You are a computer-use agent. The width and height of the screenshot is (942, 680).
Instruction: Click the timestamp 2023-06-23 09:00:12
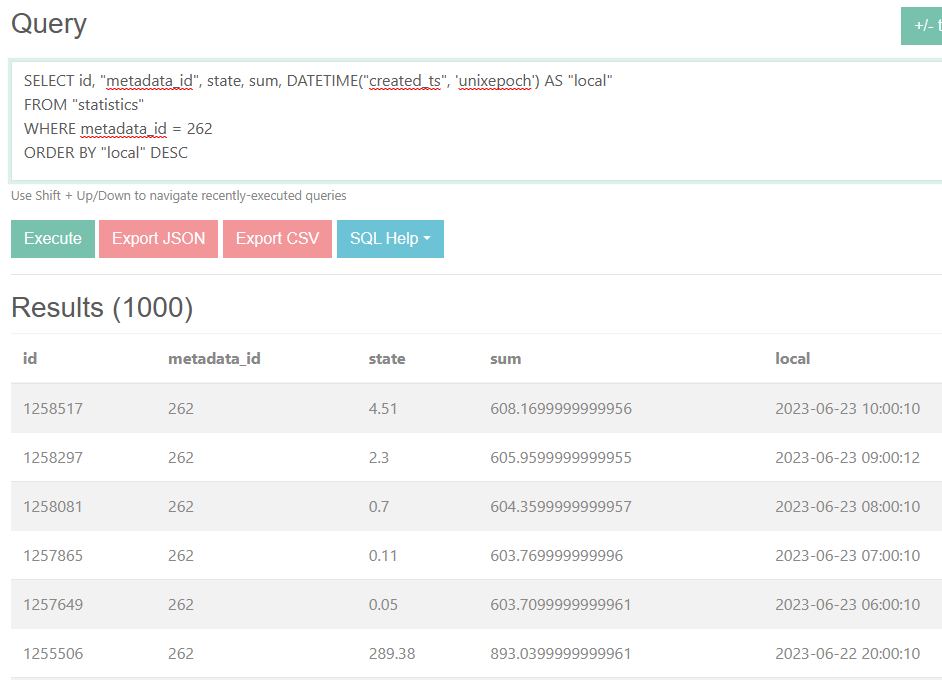[x=848, y=458]
